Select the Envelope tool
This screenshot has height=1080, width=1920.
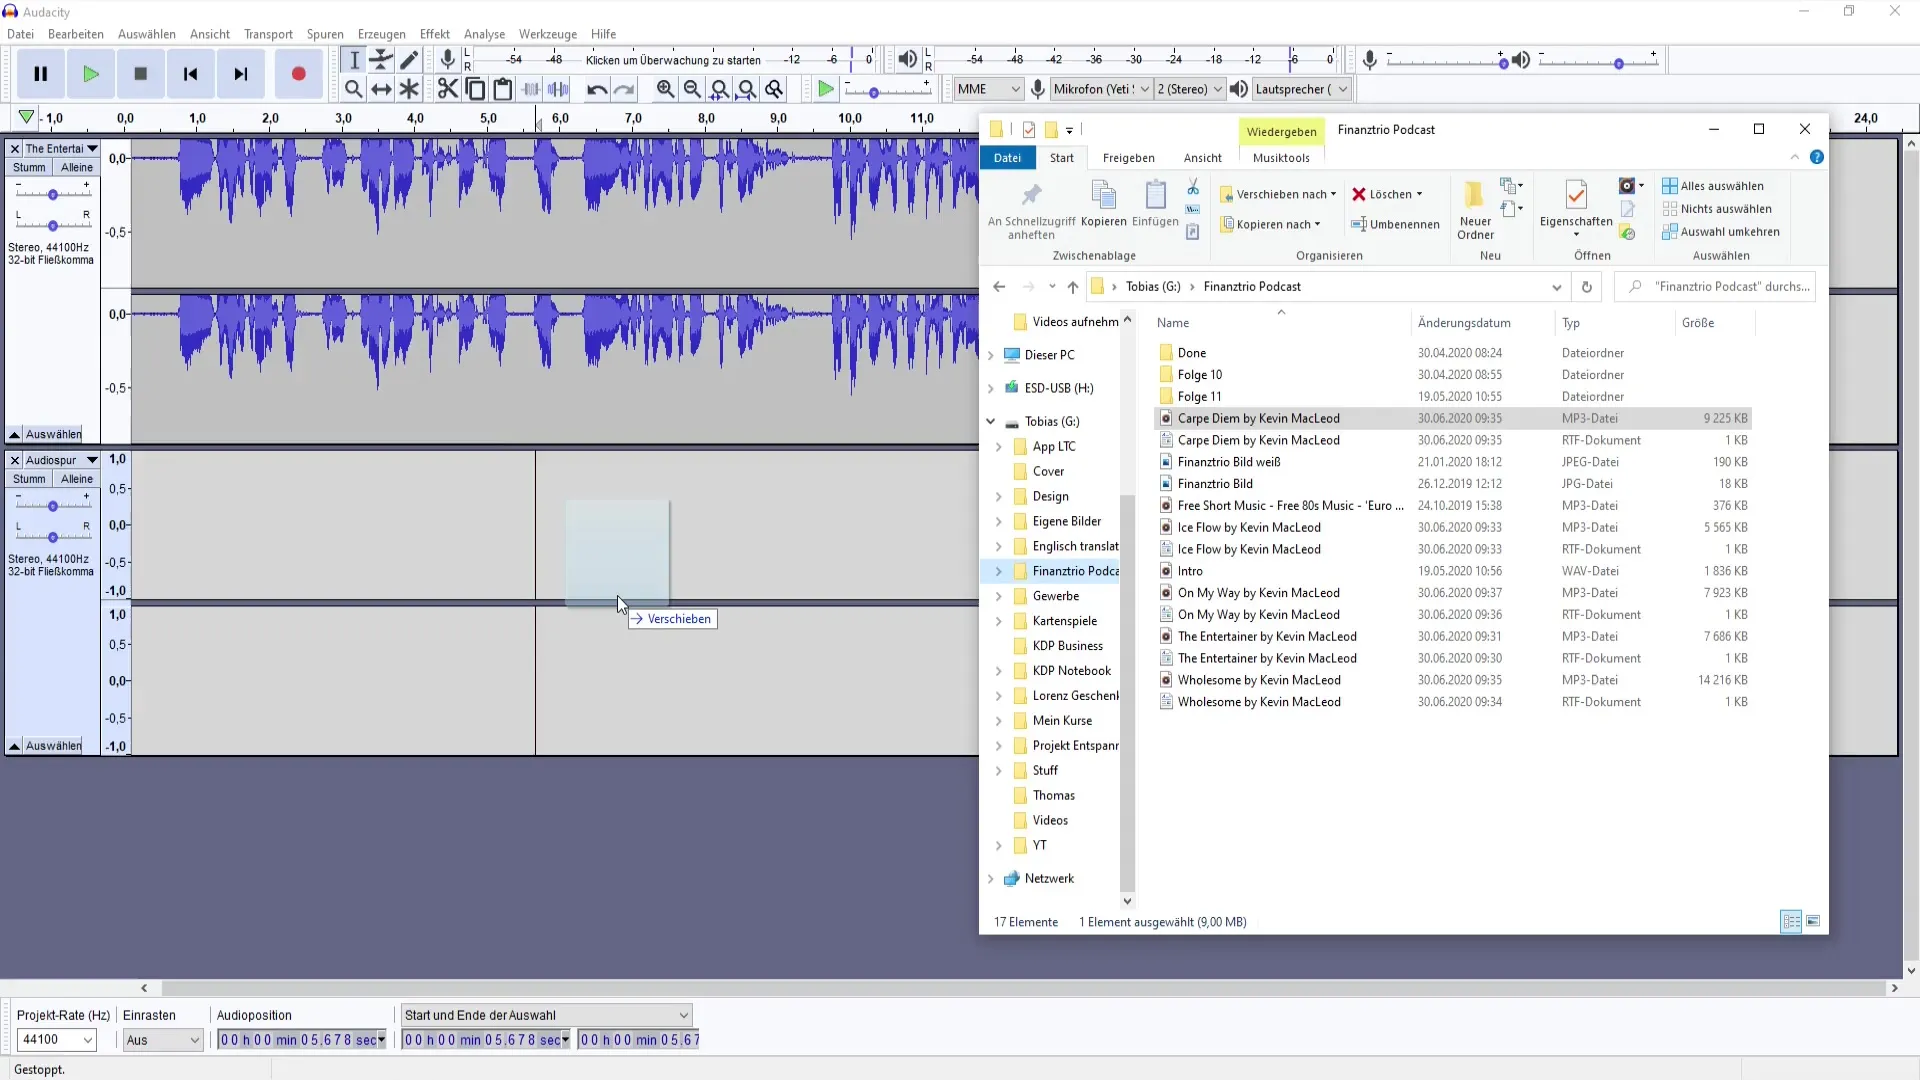tap(381, 60)
